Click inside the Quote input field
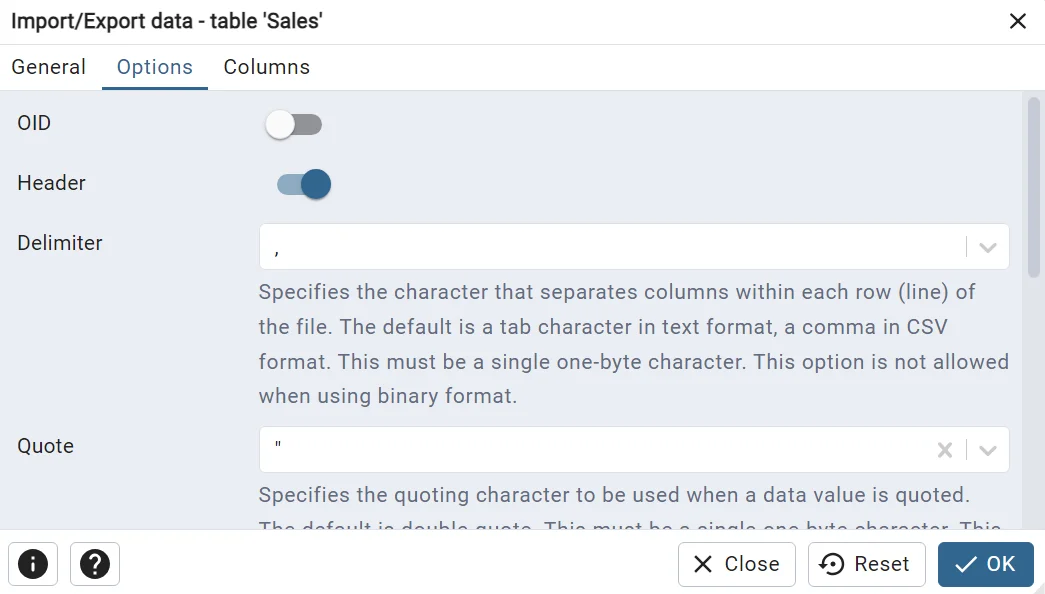 [600, 450]
